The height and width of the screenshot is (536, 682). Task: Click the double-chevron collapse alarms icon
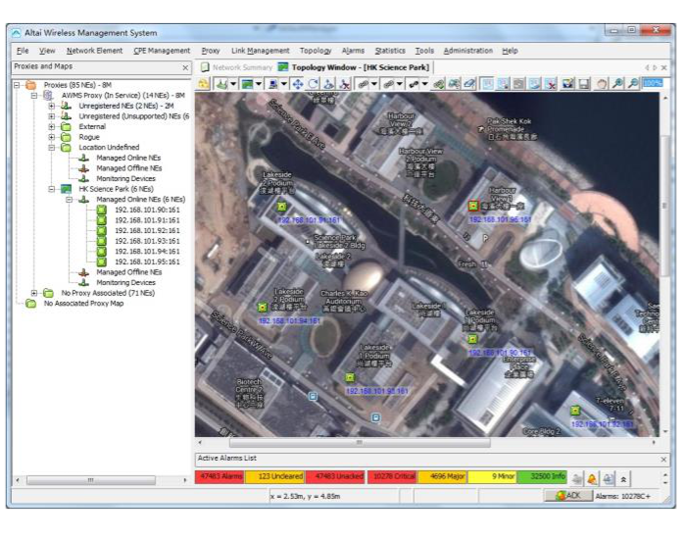(x=623, y=479)
